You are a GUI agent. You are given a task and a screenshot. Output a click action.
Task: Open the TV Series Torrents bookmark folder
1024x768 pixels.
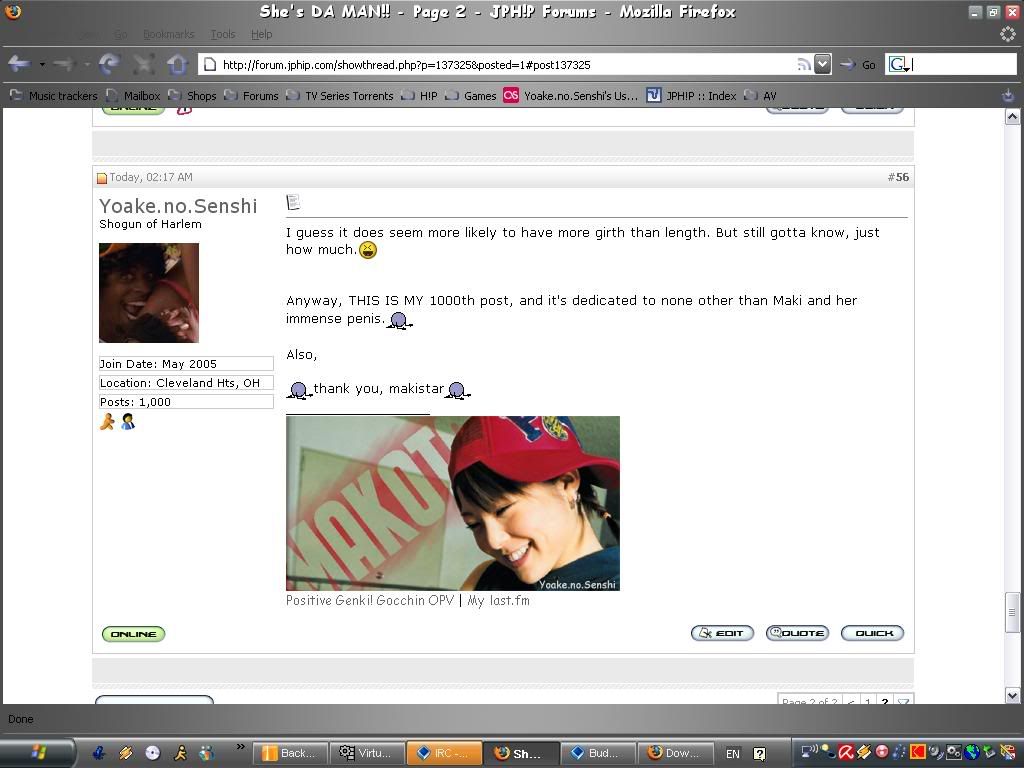point(341,96)
